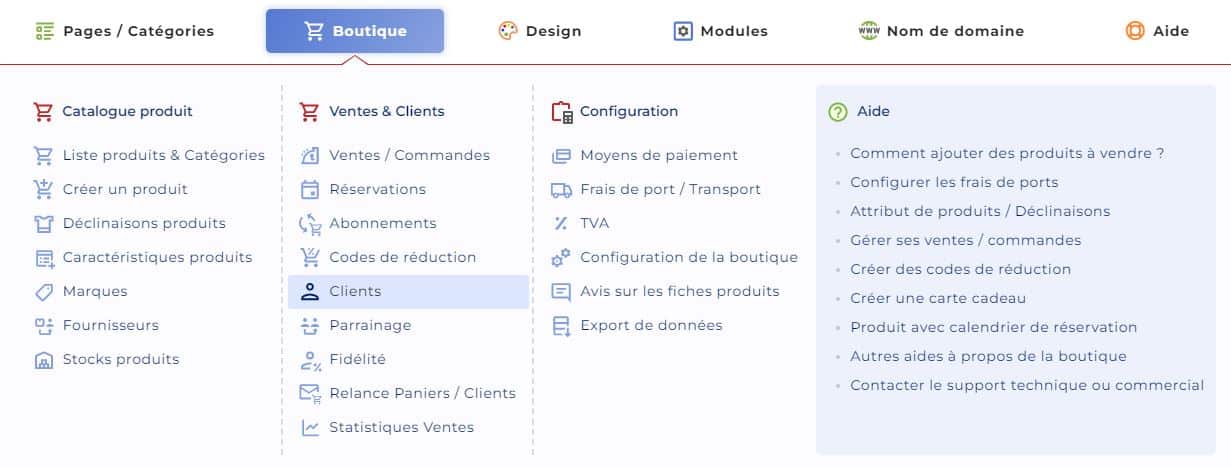Viewport: 1231px width, 468px height.
Task: Click the tag icon next to Marques
Action: 43,291
